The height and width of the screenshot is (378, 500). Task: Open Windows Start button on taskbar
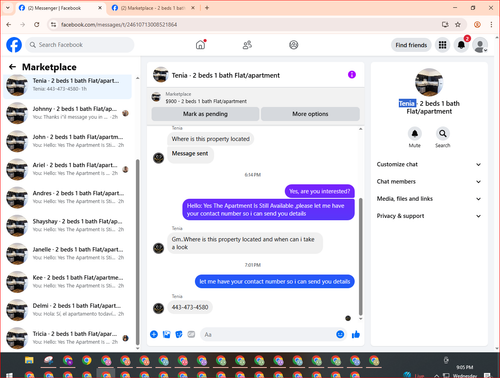coord(10,375)
